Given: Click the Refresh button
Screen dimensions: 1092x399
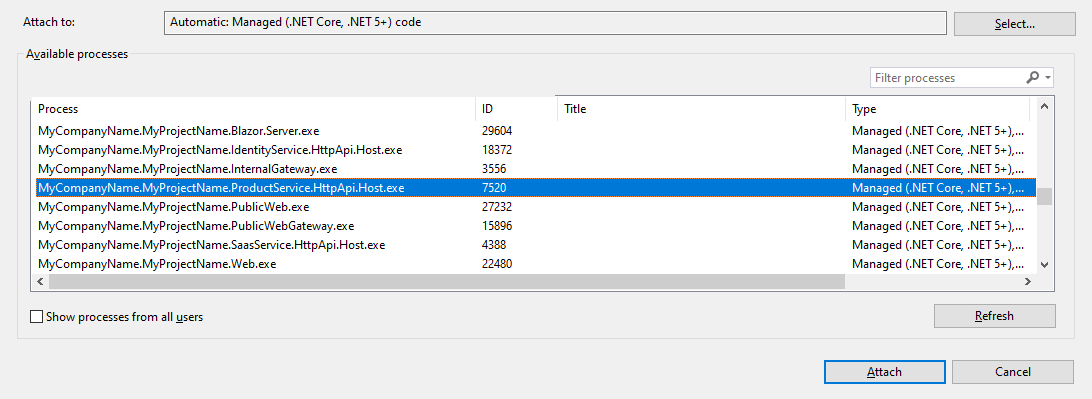Looking at the screenshot, I should pos(994,315).
